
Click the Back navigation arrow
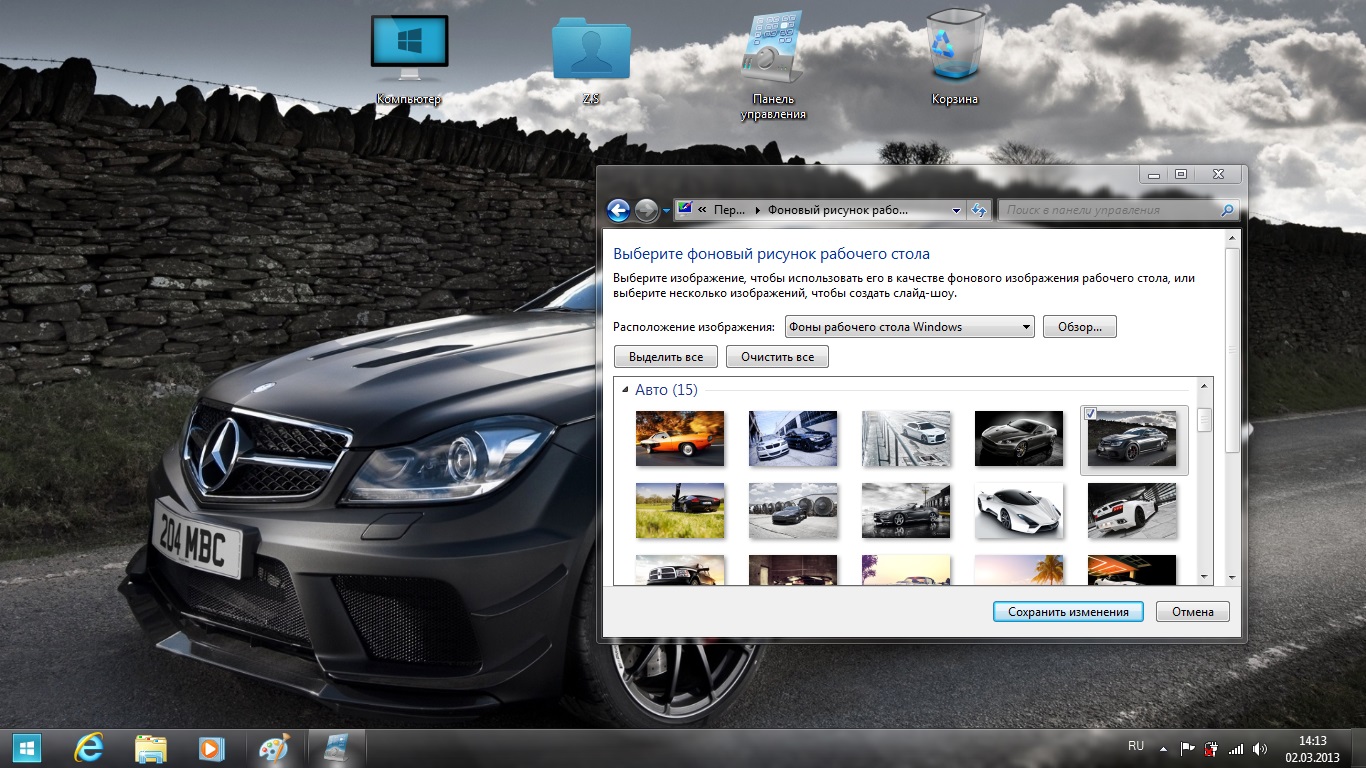[x=619, y=210]
